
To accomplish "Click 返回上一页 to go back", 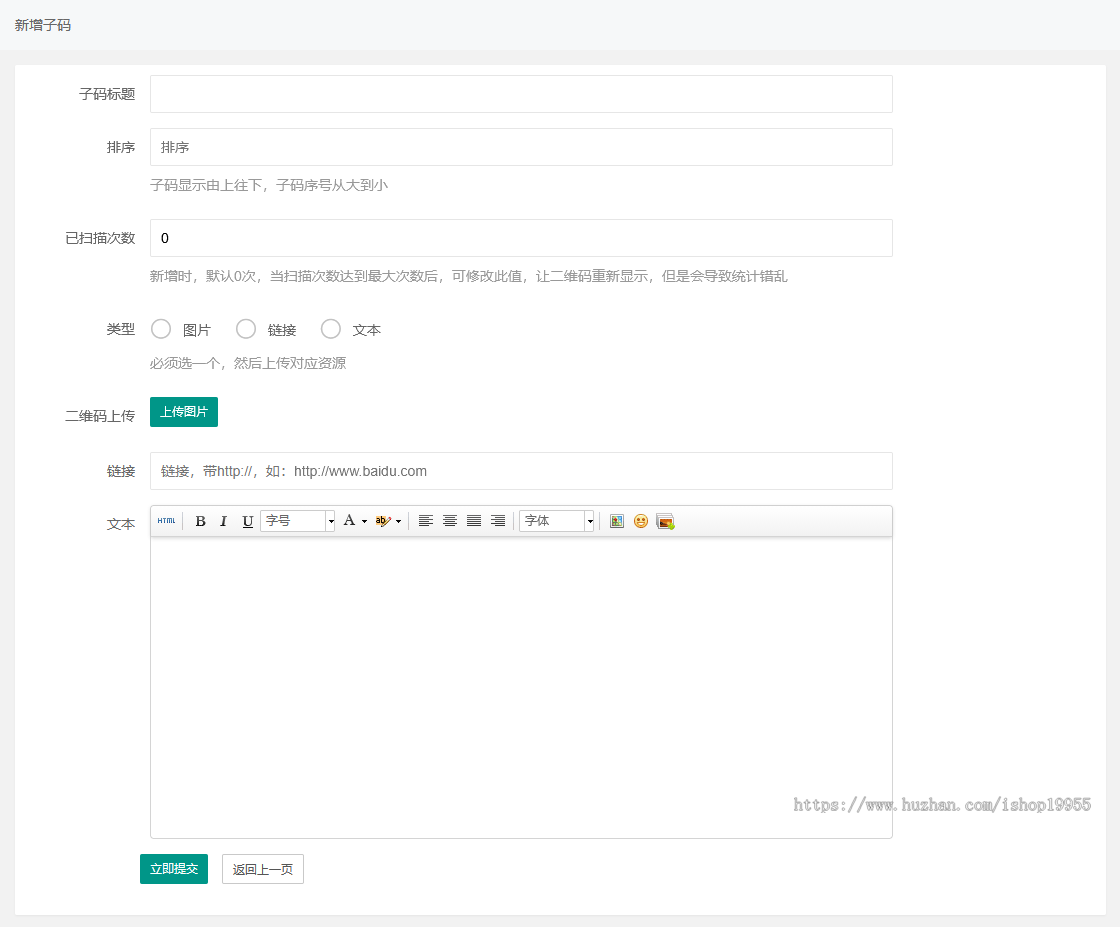I will click(263, 869).
